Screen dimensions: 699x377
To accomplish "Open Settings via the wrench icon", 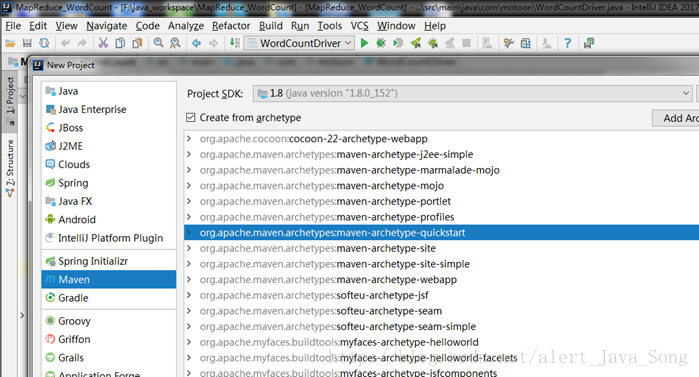I will 509,43.
